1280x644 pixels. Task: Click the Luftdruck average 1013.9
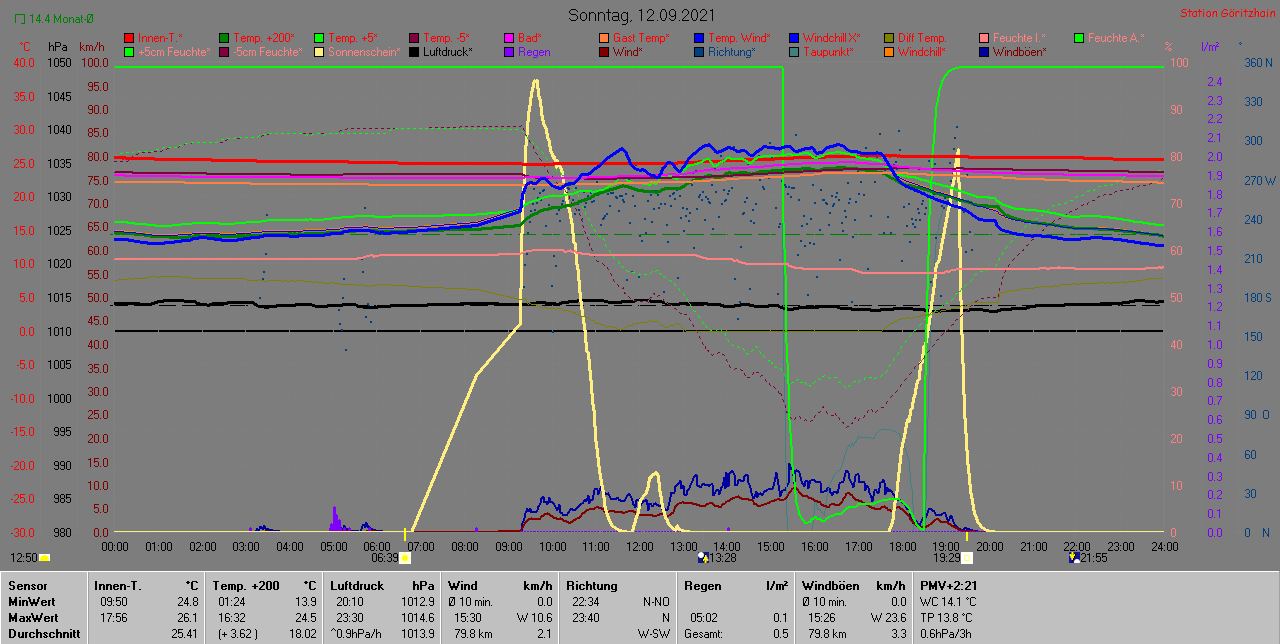click(417, 634)
